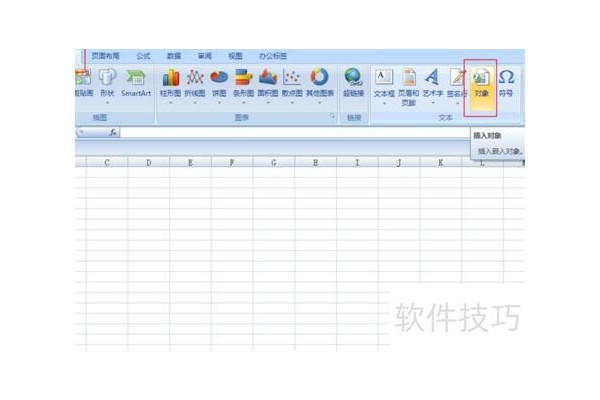This screenshot has height=400, width=600.
Task: Insert a bar chart (条形图)
Action: tap(243, 86)
